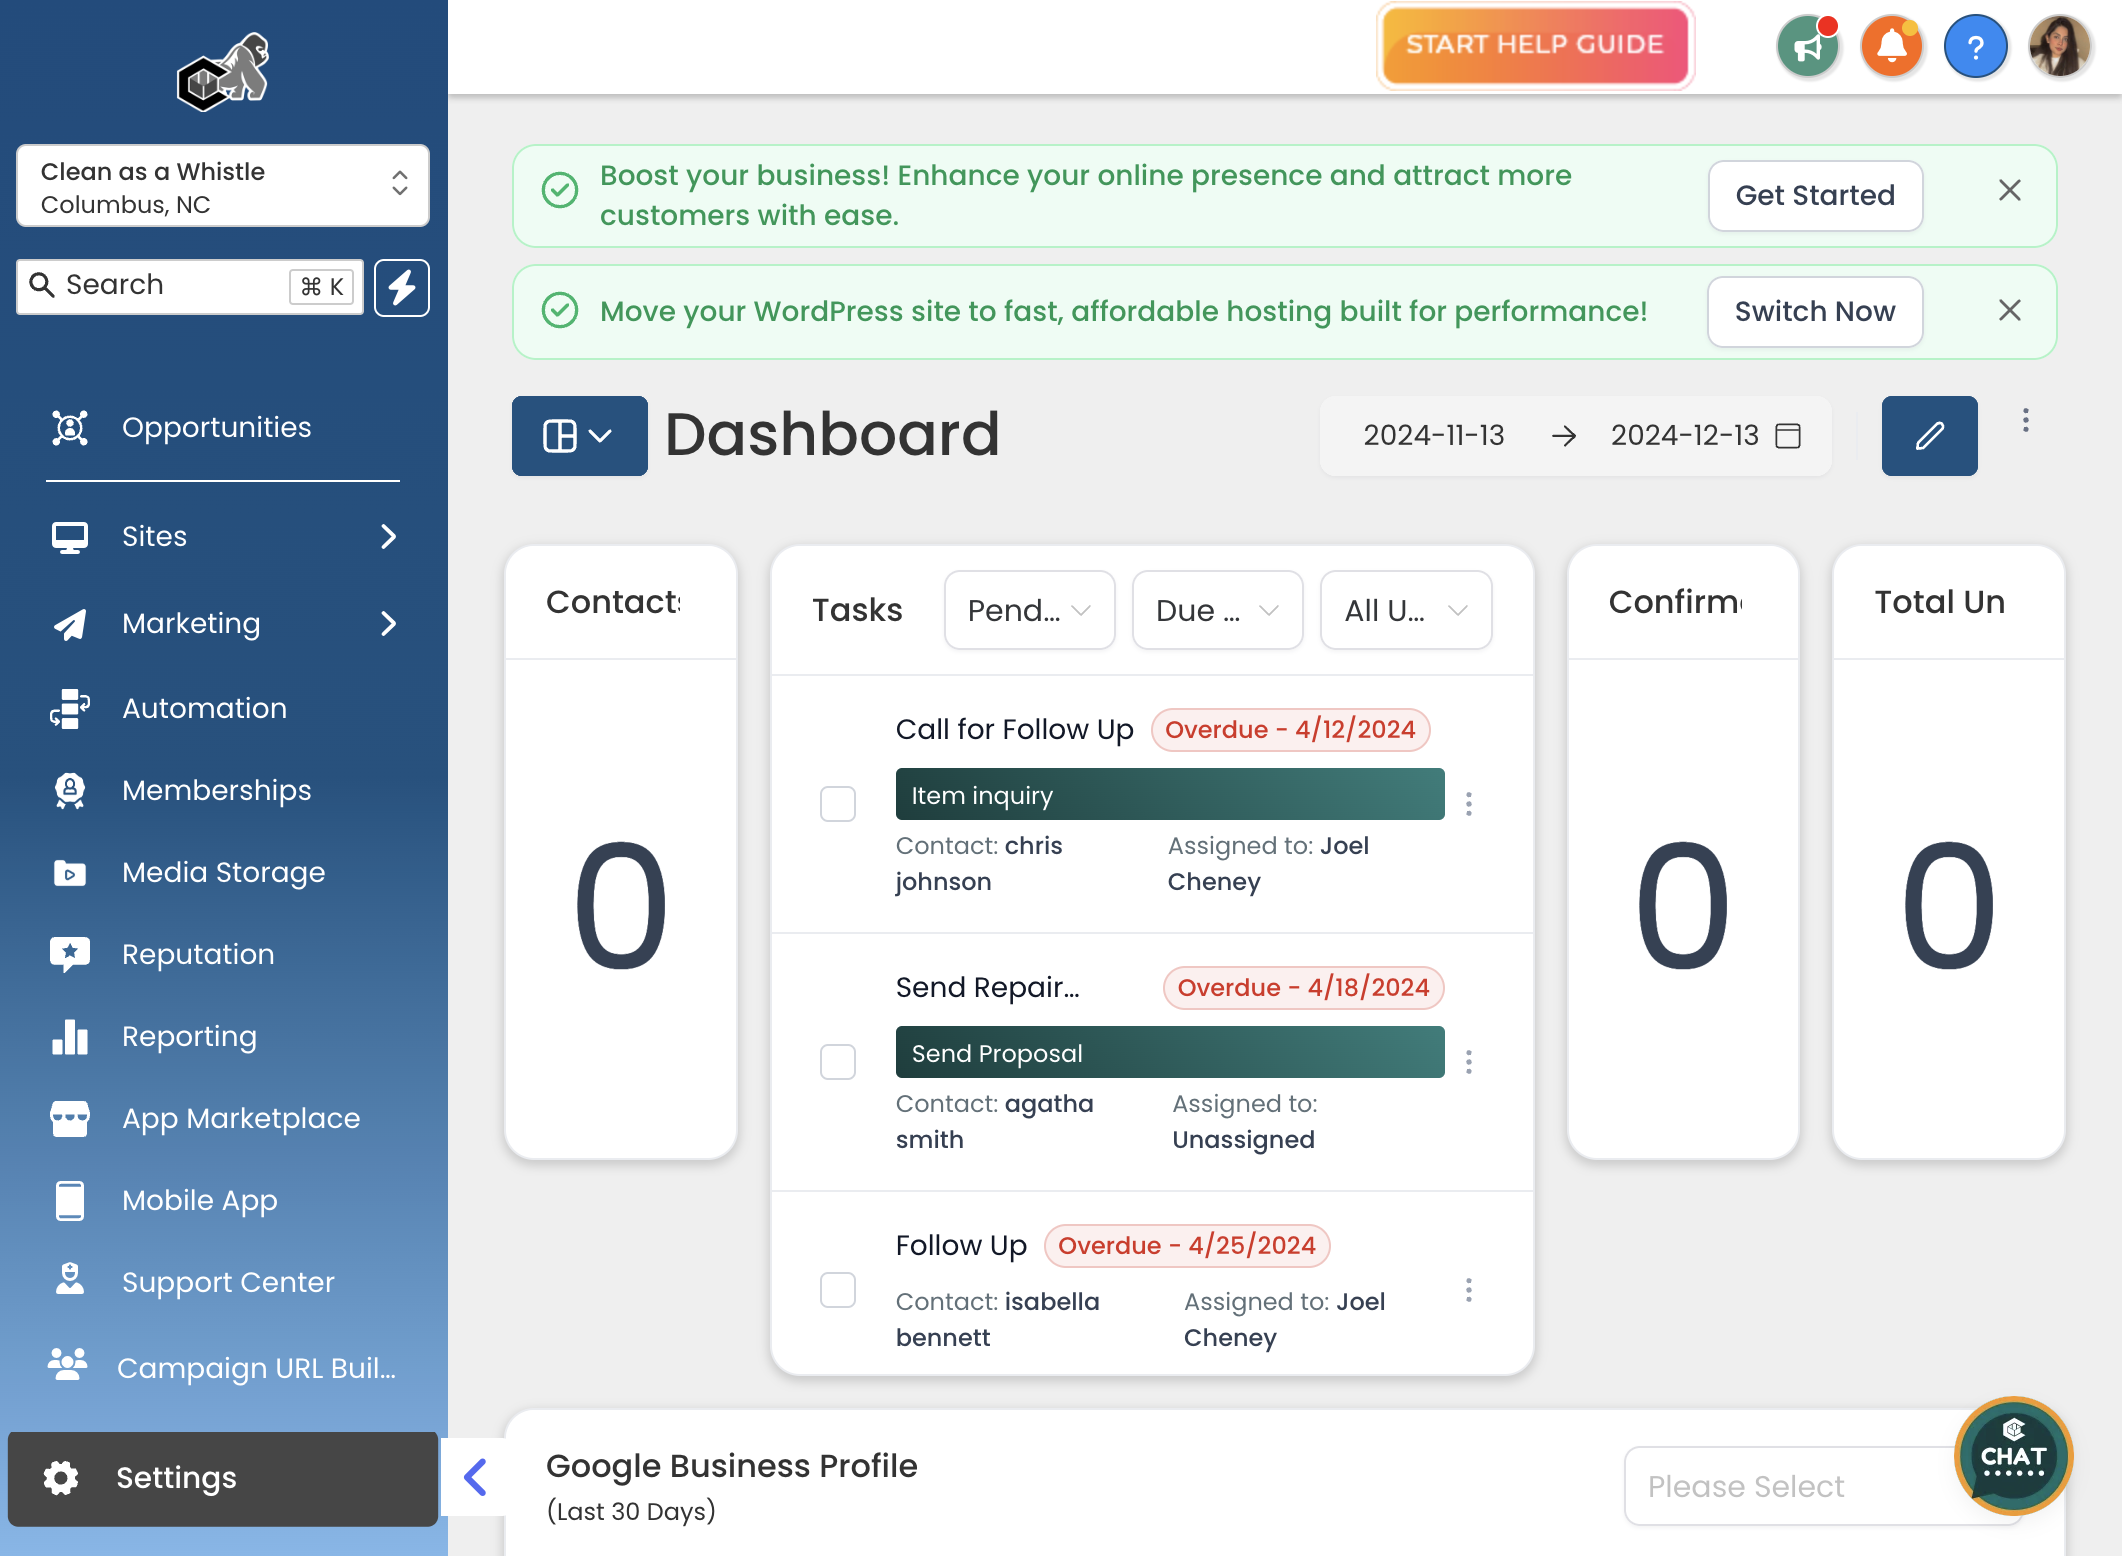Open the announcements megaphone icon
This screenshot has height=1556, width=2122.
1808,46
